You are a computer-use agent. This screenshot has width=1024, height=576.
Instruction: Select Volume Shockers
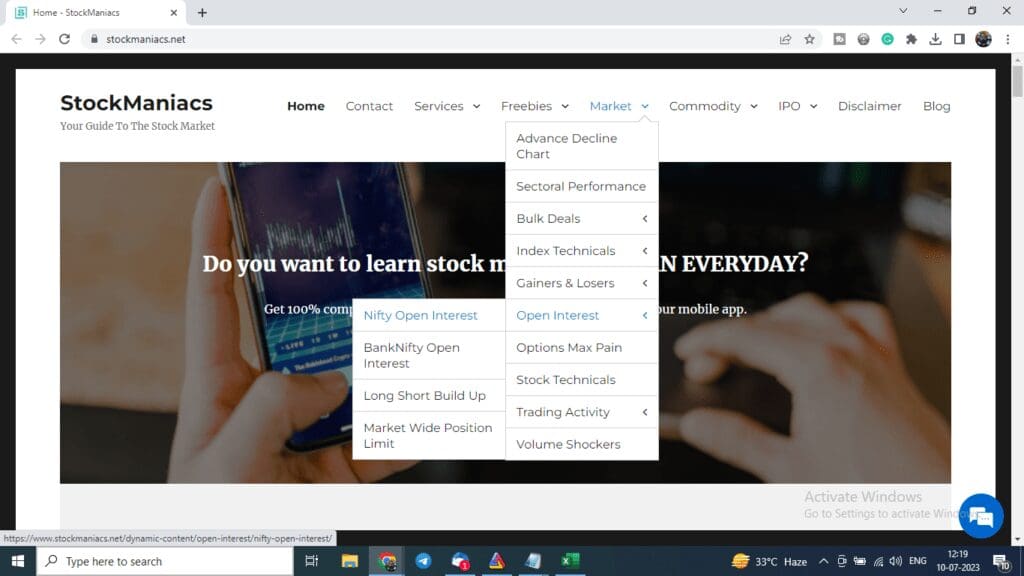(582, 444)
